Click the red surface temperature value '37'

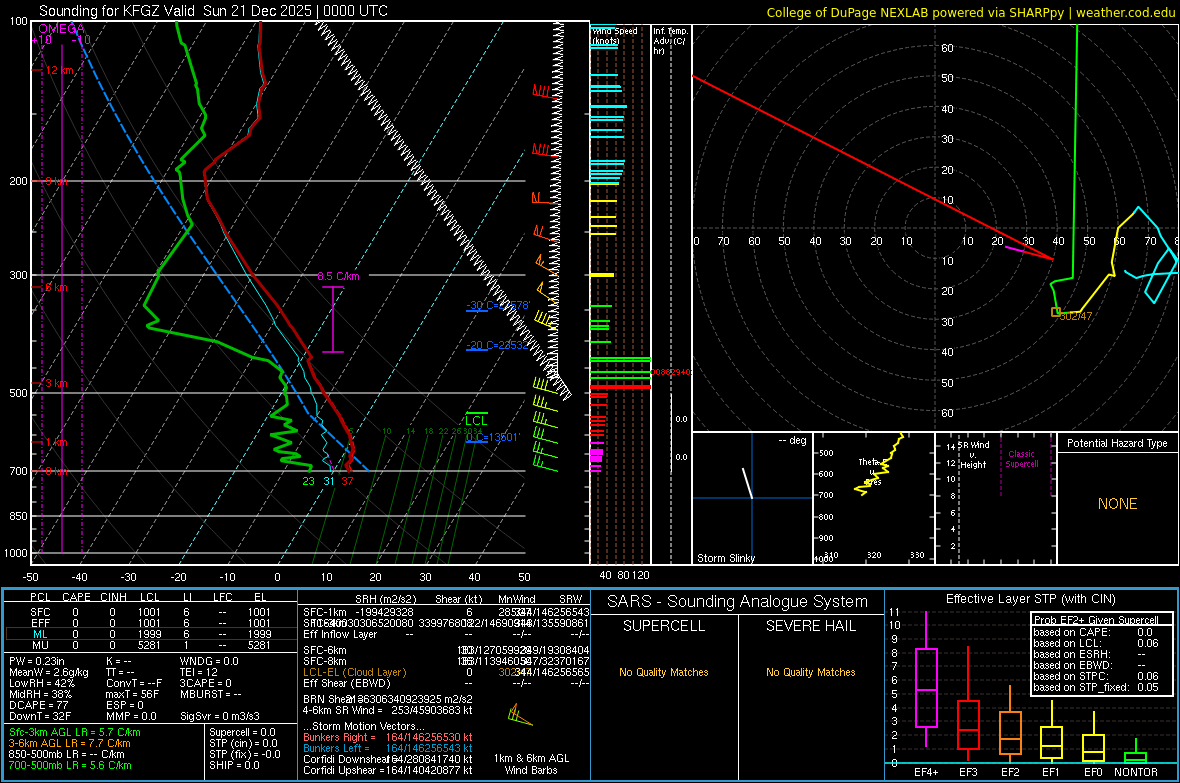coord(347,481)
